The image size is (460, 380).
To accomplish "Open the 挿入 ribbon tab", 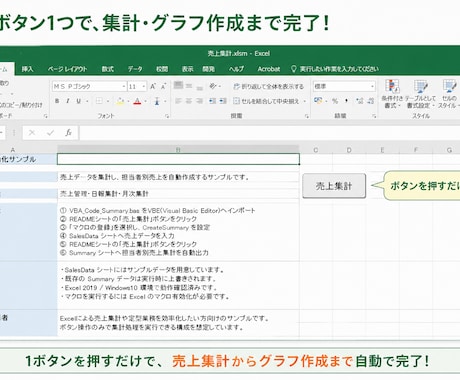I will [x=27, y=69].
